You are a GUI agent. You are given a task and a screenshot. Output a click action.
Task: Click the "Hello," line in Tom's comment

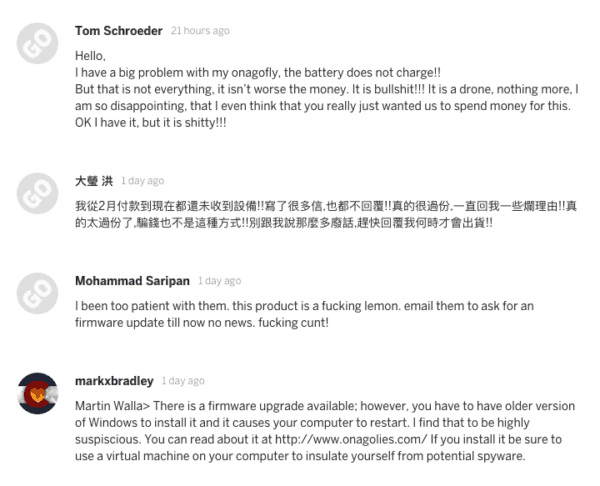pos(90,56)
